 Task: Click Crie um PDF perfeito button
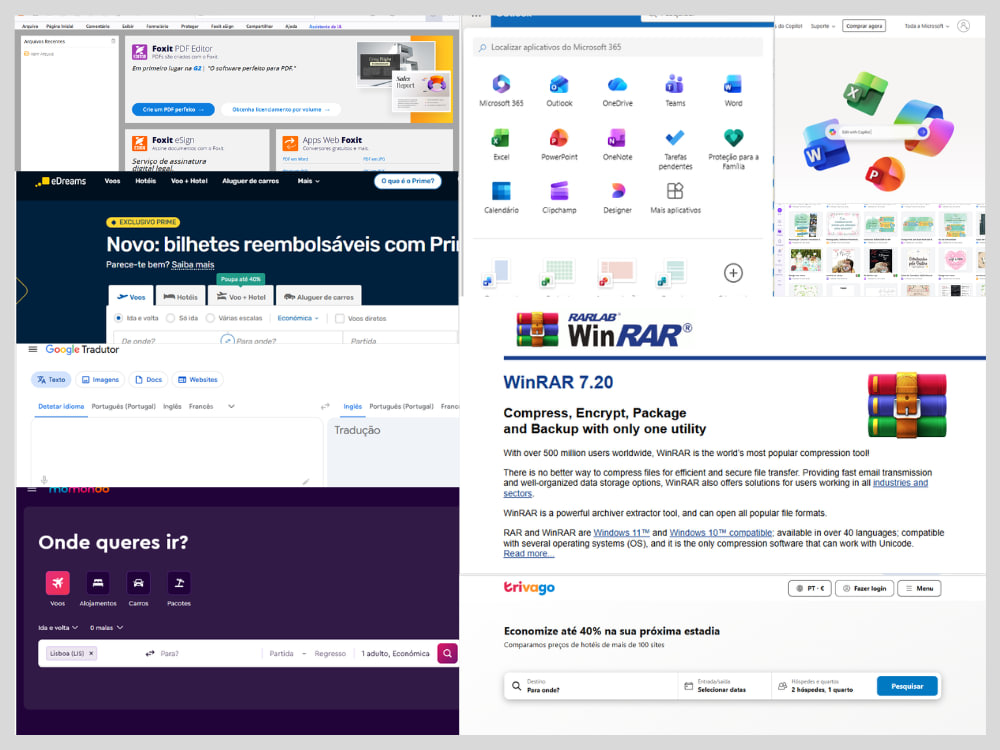tap(173, 110)
